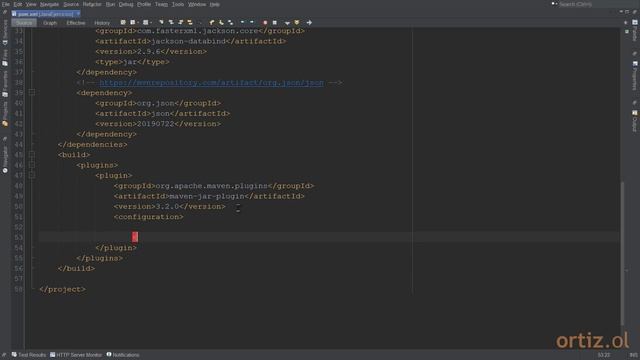Shift Line Left toolbar icon

242,22
